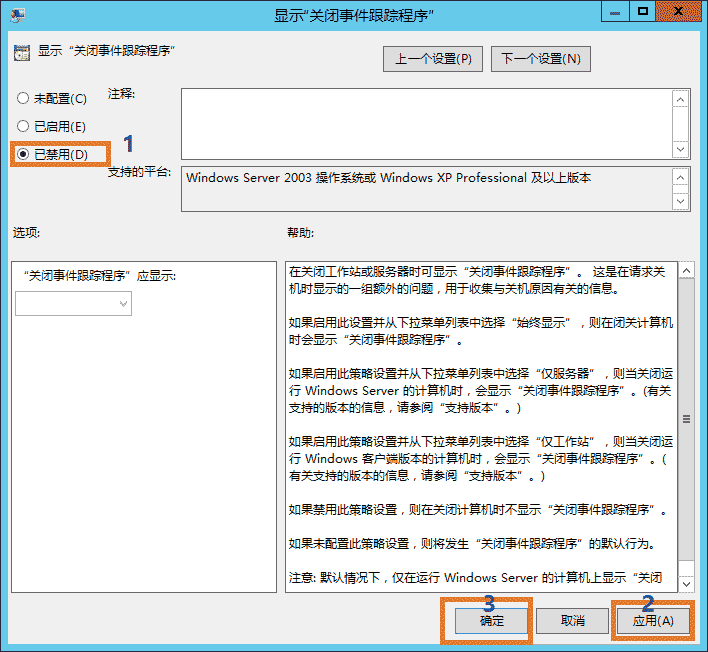Click supported platform box scroll up arrow
The image size is (708, 652).
(x=680, y=177)
